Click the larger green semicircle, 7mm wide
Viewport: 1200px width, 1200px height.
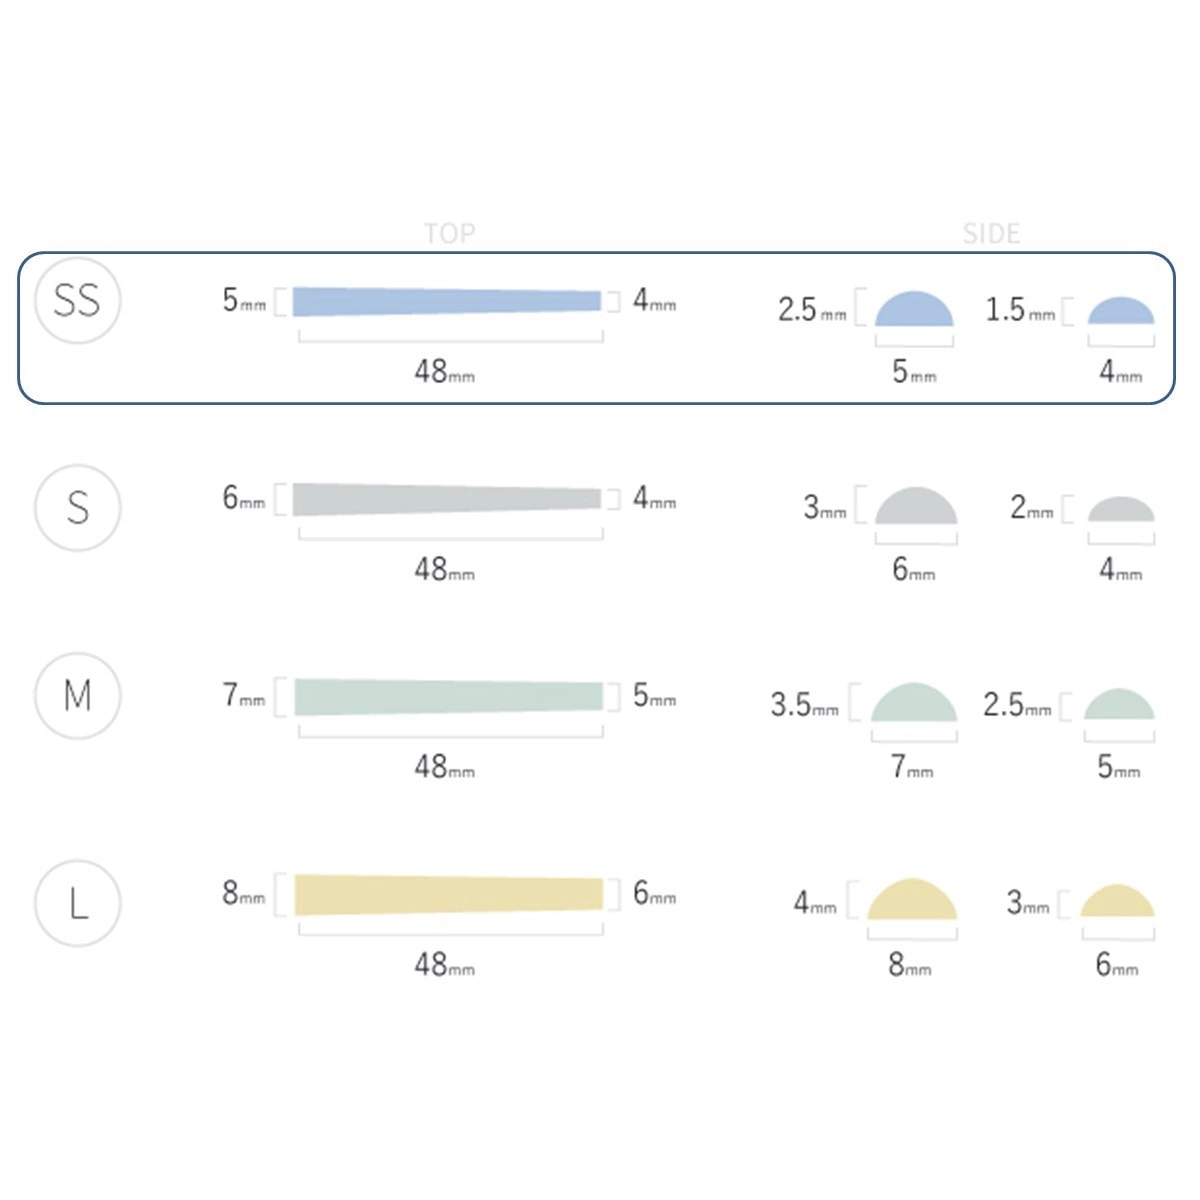(x=913, y=704)
